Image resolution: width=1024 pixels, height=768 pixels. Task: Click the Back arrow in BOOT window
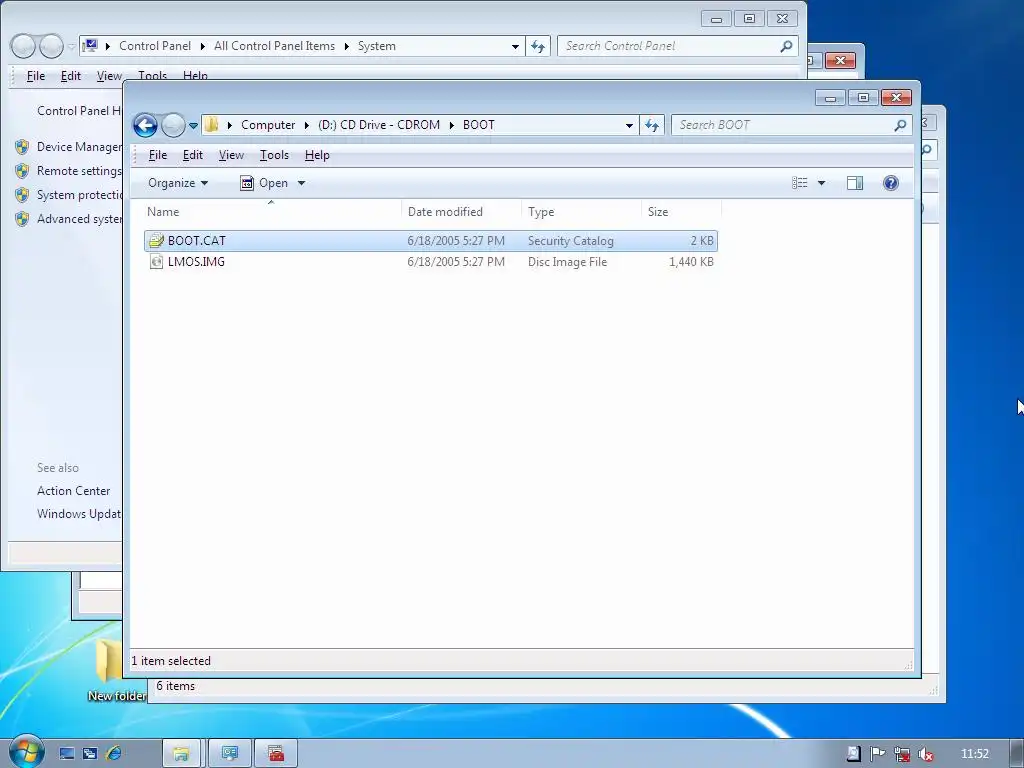[x=145, y=125]
